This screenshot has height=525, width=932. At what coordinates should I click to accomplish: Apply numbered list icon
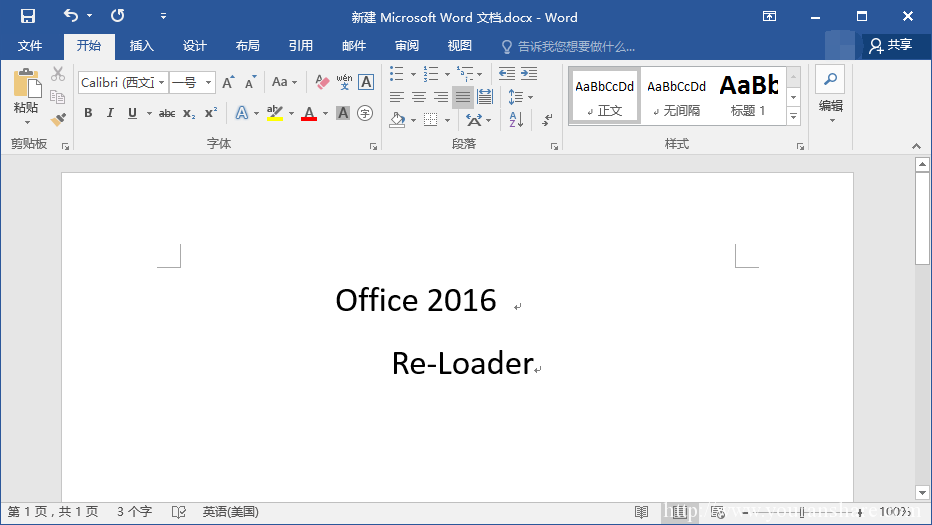coord(431,74)
